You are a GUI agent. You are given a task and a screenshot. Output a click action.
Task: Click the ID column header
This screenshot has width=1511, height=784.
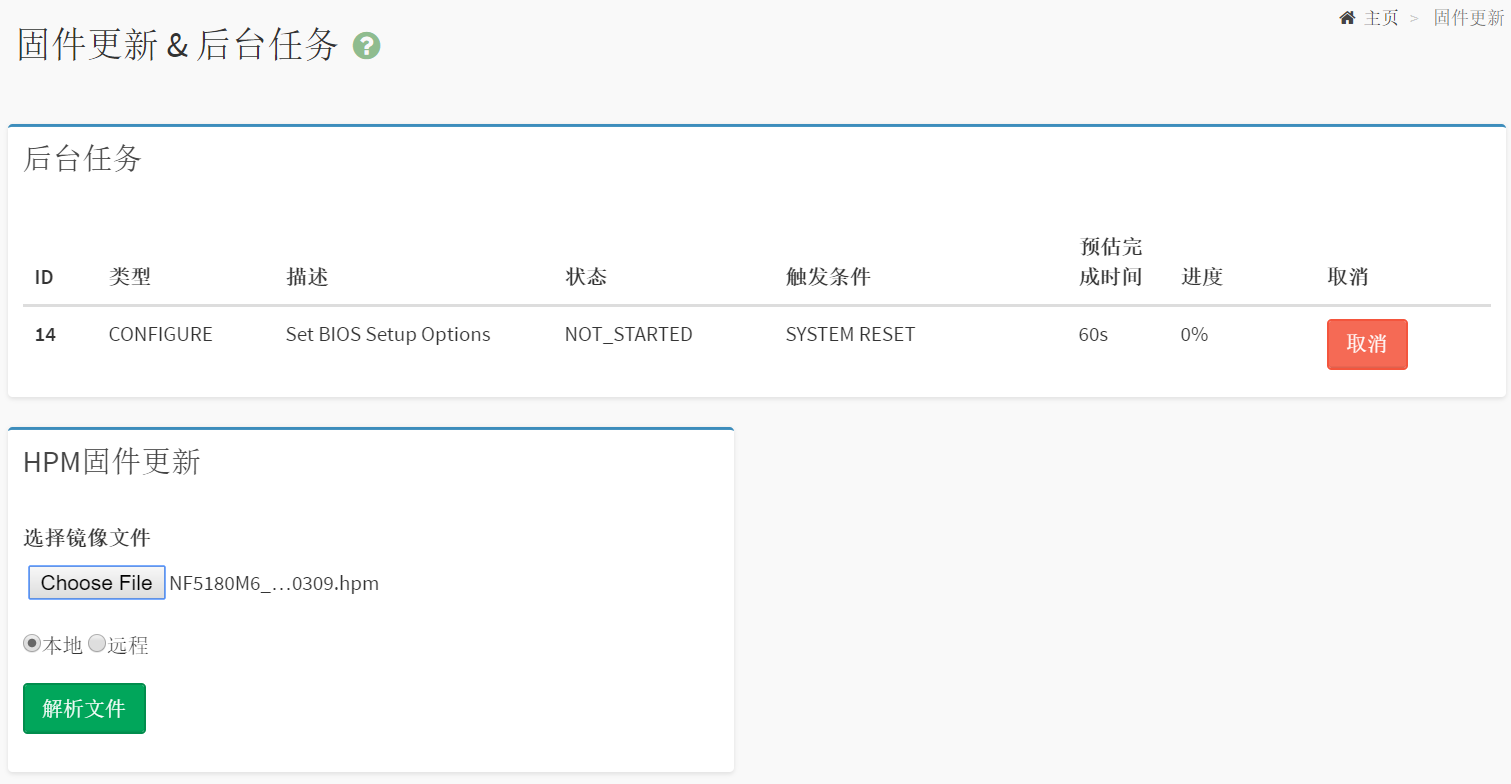(x=44, y=277)
